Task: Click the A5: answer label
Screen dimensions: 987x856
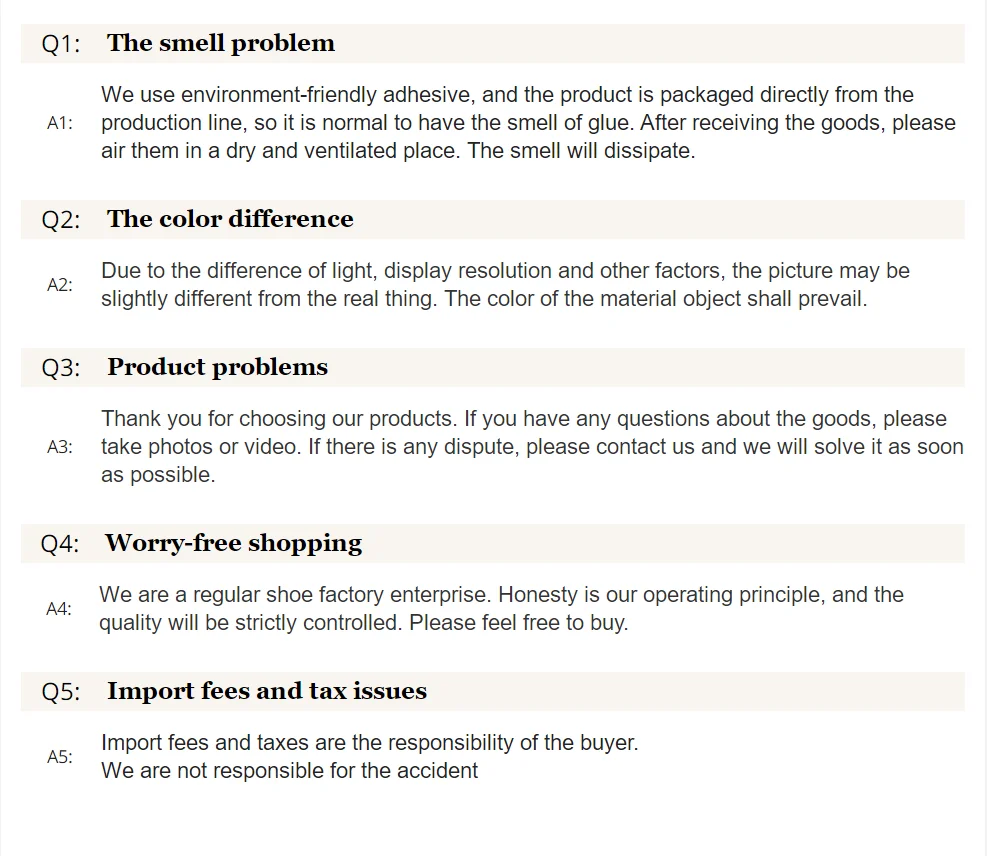Action: coord(60,757)
